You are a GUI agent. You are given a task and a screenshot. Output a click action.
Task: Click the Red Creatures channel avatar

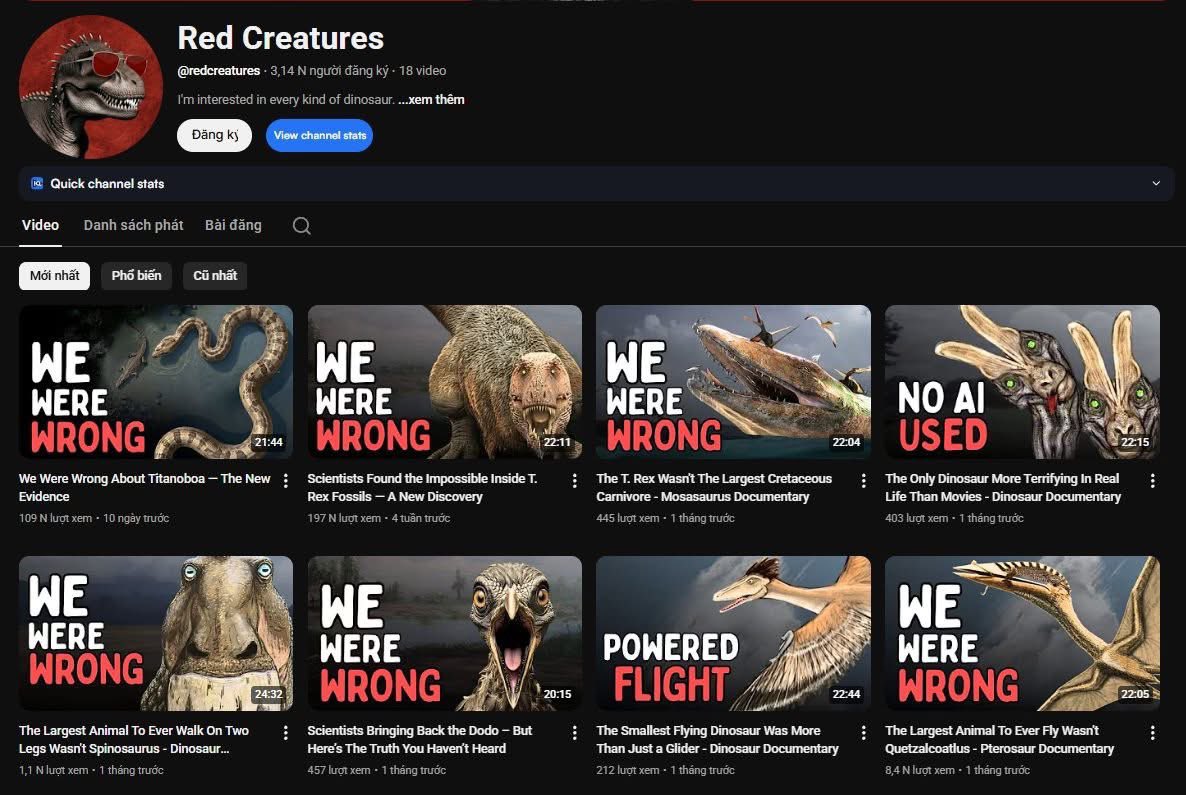[x=91, y=86]
